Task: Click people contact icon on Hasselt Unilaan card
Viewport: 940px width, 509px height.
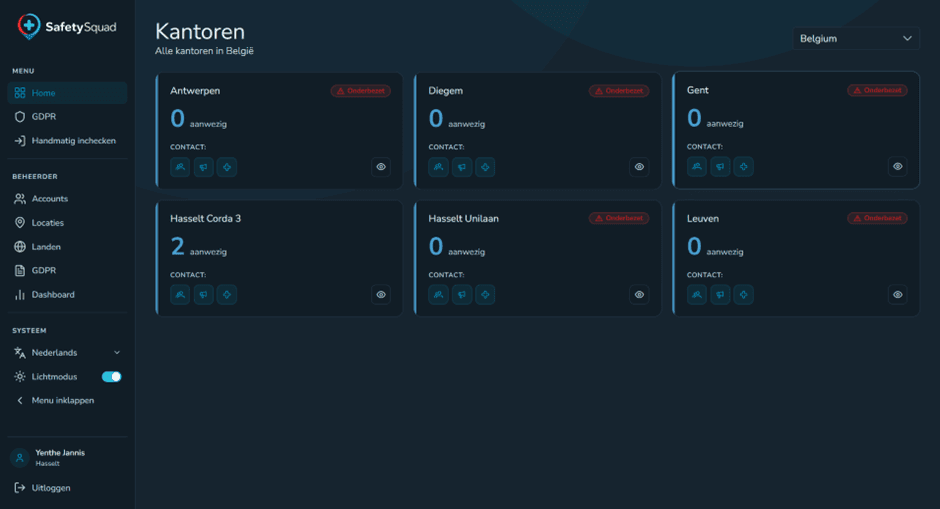Action: (x=438, y=295)
